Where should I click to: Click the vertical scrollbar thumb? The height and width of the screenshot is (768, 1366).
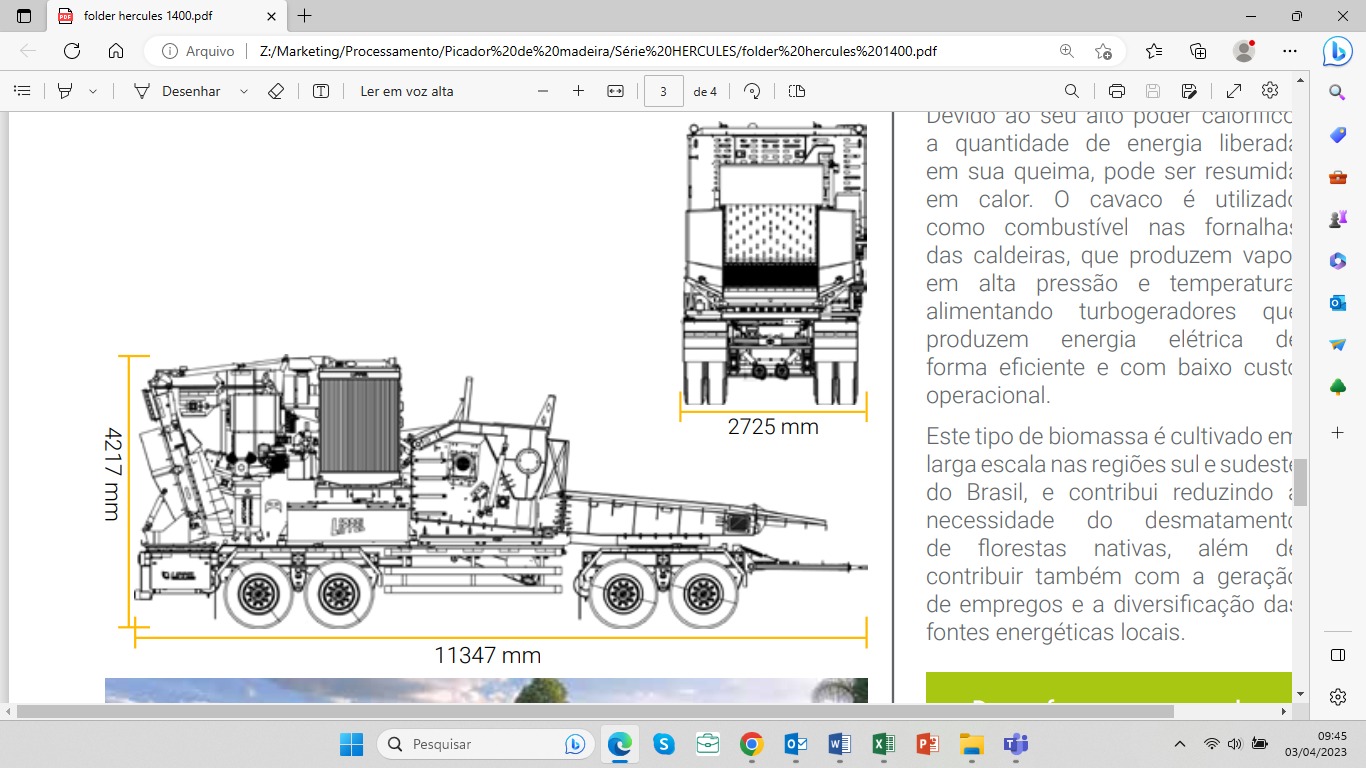pos(1300,482)
